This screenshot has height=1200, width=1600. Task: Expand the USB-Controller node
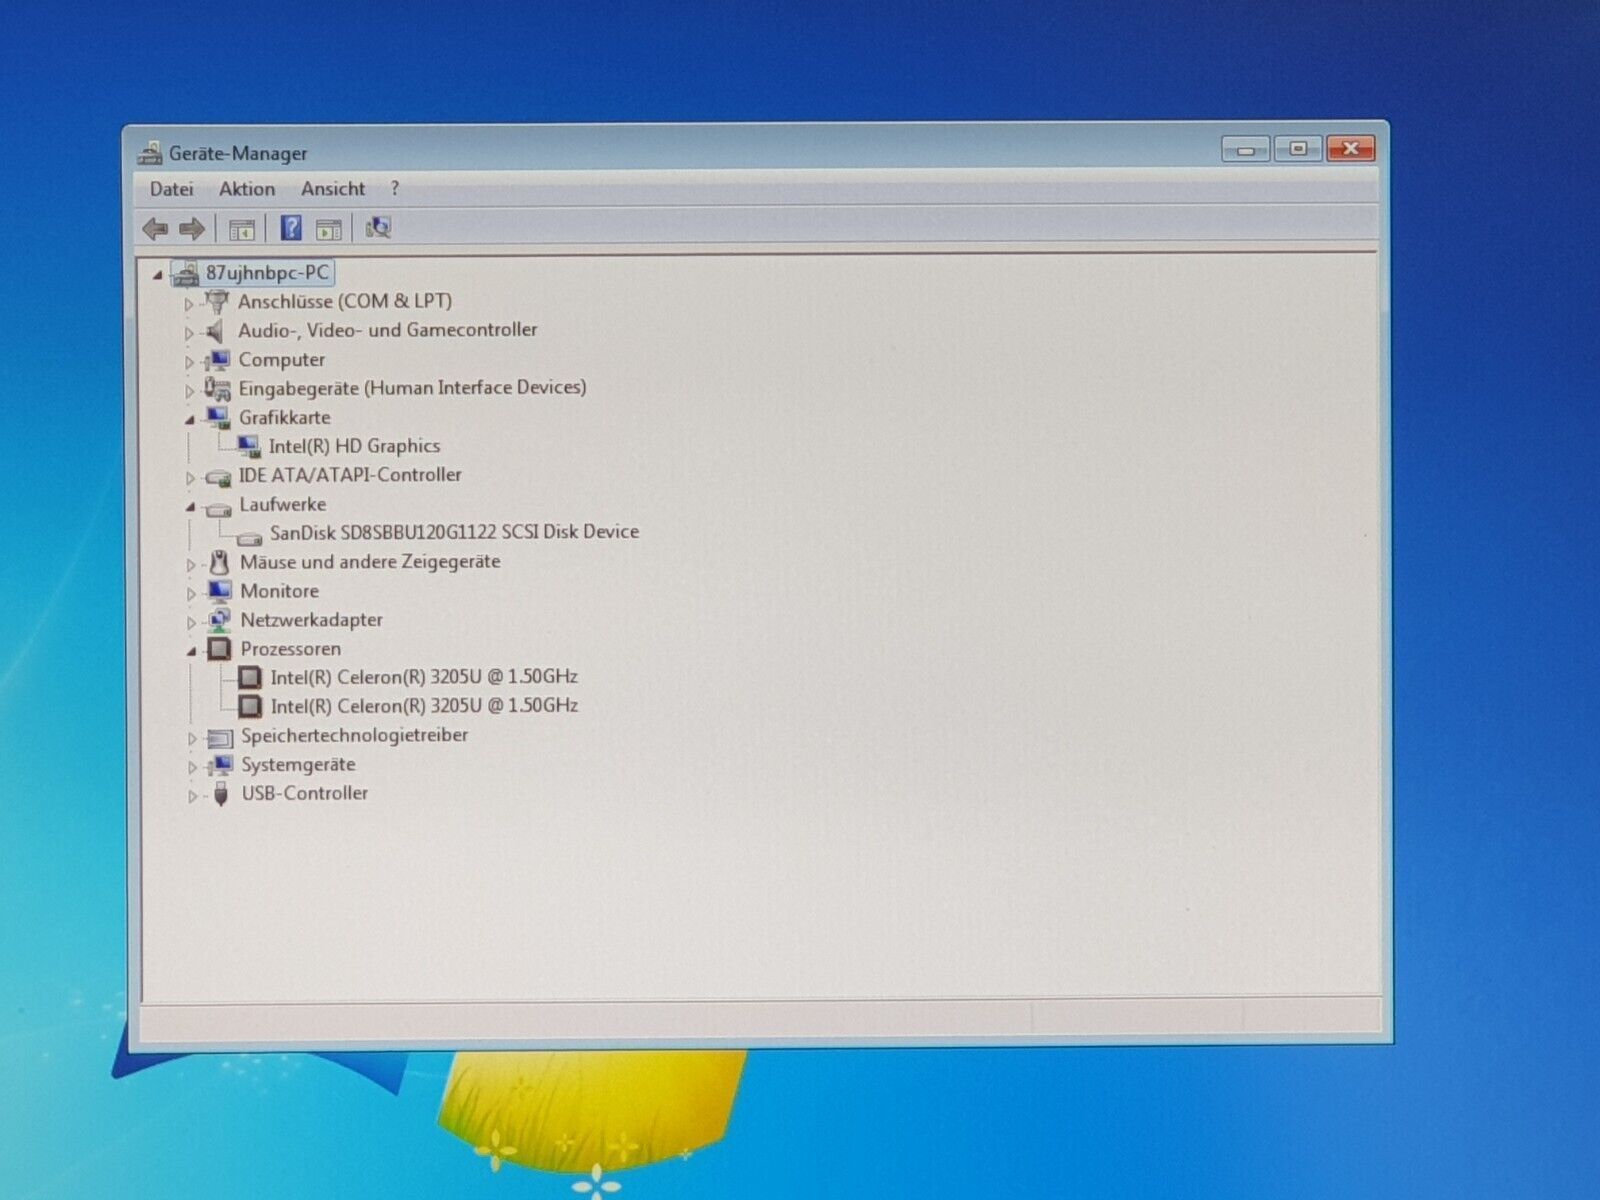point(192,796)
